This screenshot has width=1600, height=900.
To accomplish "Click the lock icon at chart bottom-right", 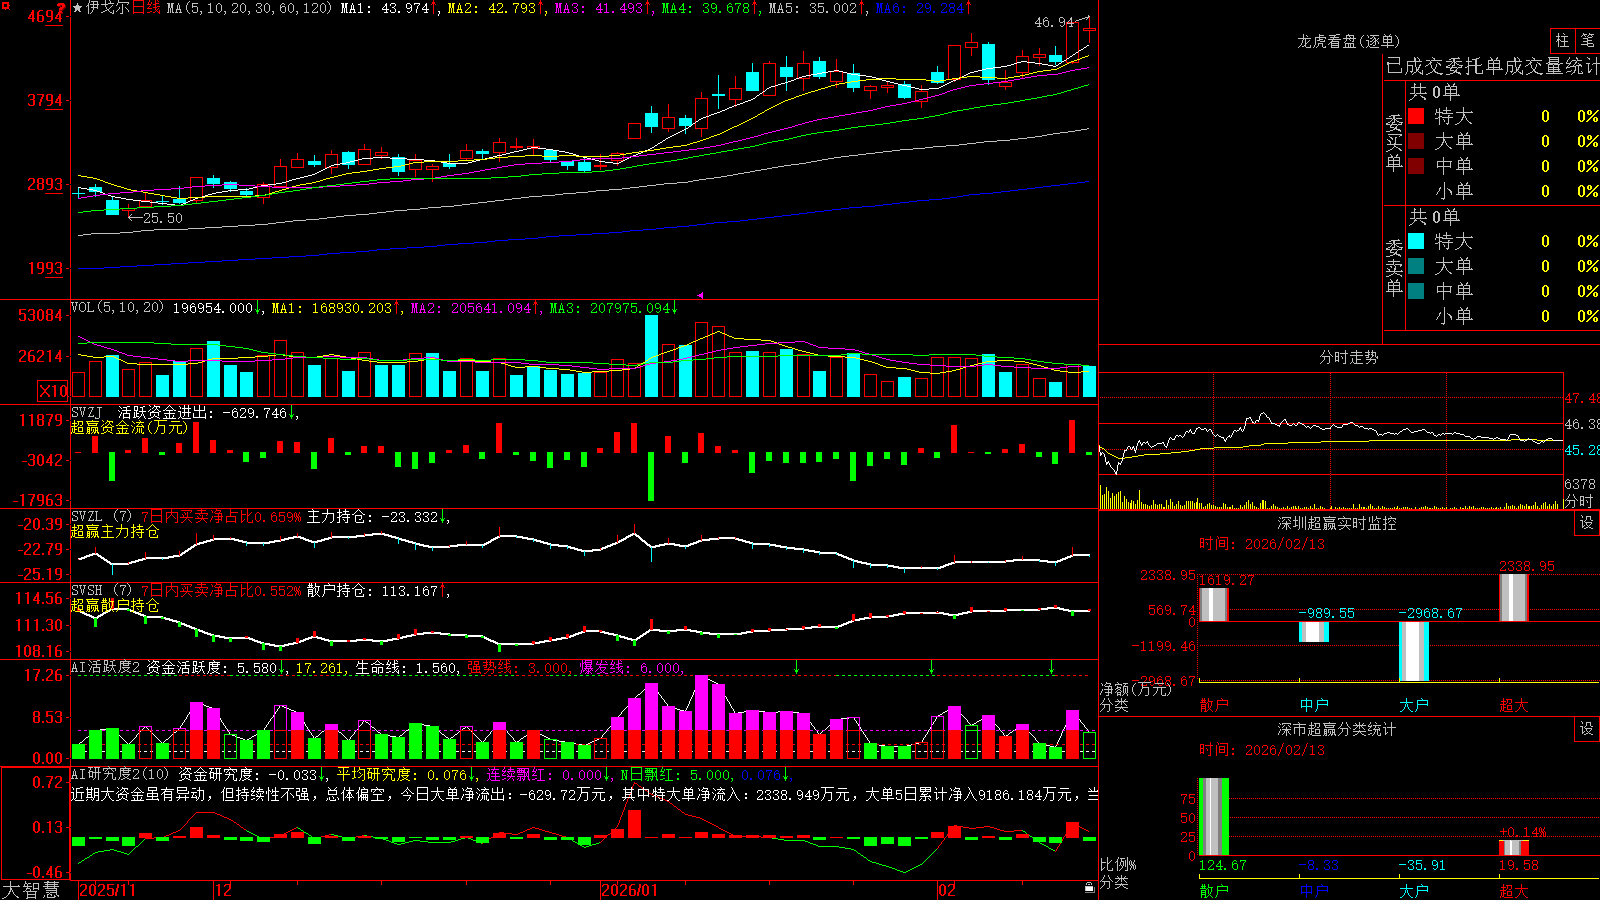I will [x=1089, y=888].
